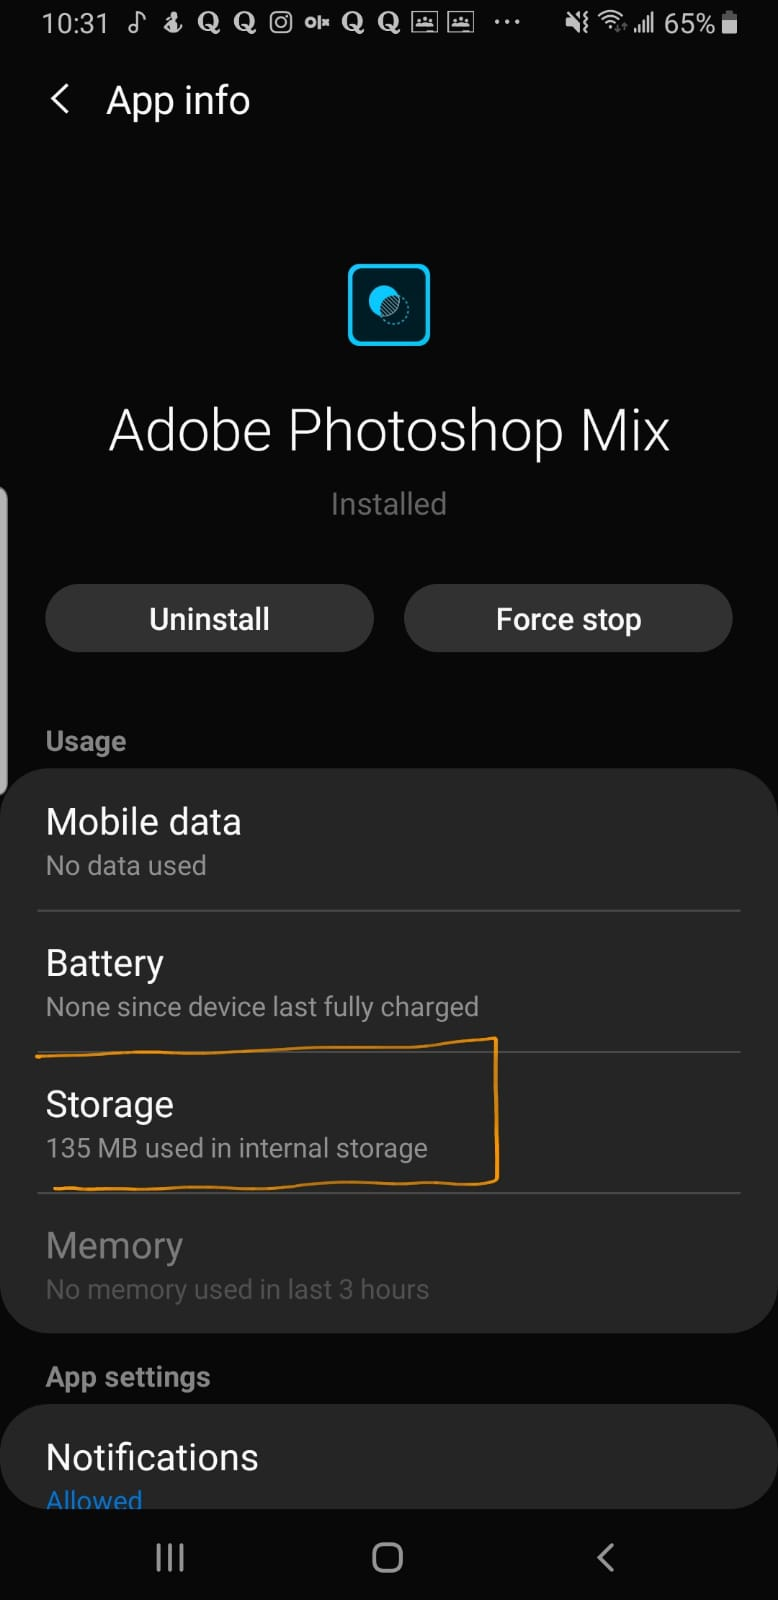Force stop the app

pyautogui.click(x=568, y=619)
